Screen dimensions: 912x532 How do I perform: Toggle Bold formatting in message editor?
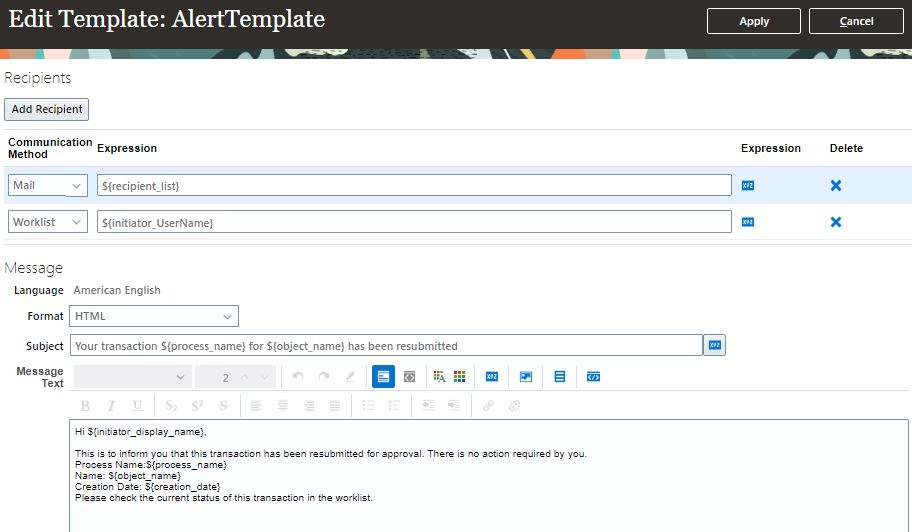tap(85, 406)
